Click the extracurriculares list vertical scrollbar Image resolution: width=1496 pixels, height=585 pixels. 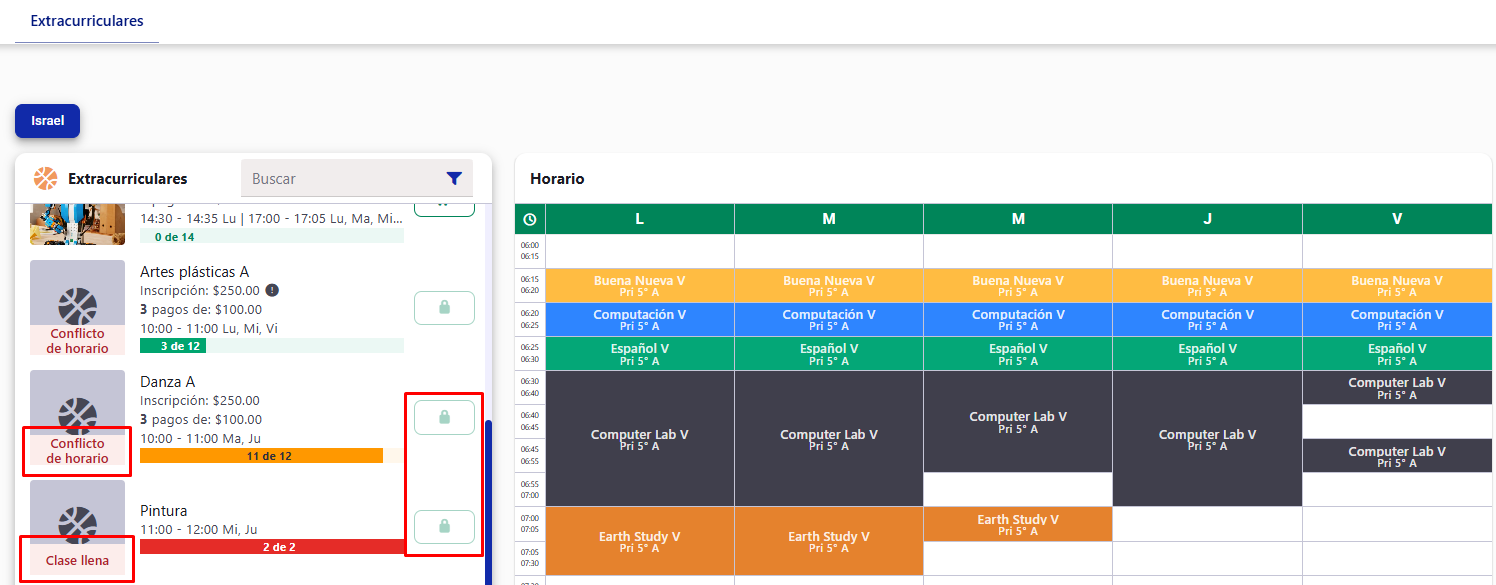click(488, 500)
